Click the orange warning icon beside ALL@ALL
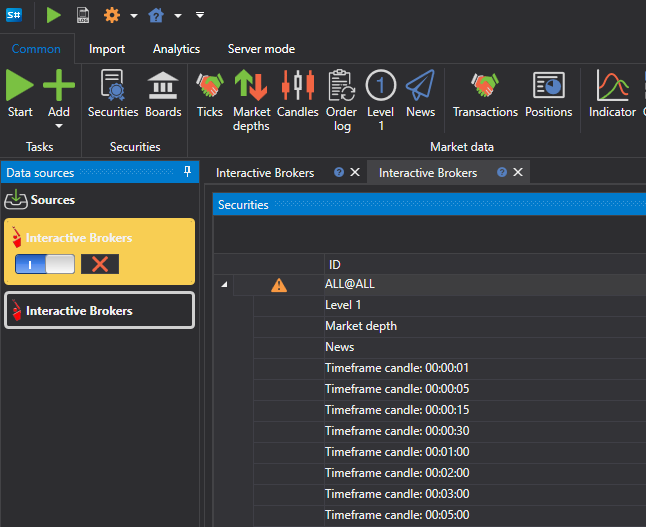 pos(279,285)
